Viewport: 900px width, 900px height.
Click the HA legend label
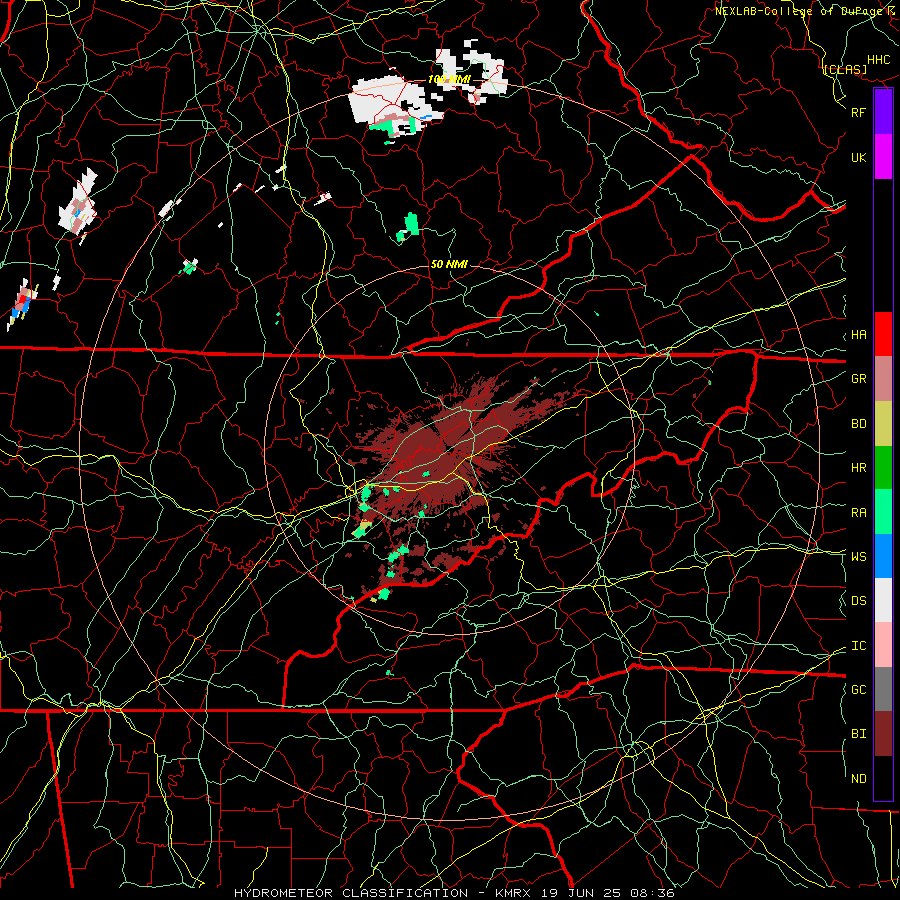click(x=859, y=335)
